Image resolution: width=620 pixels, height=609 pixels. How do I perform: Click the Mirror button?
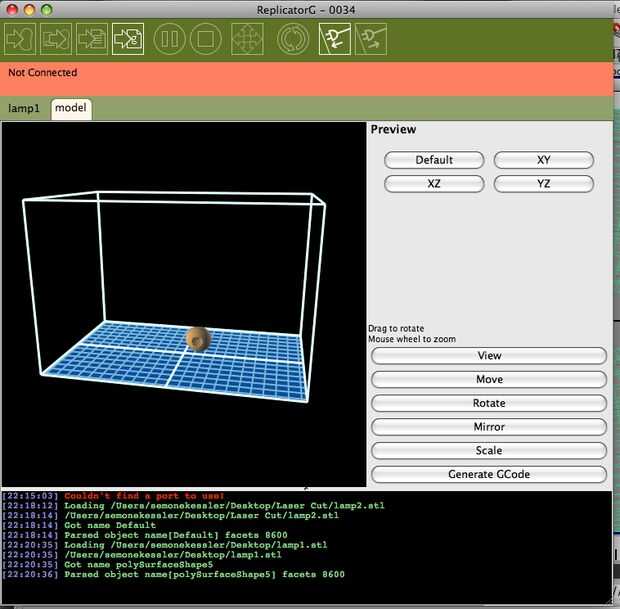tap(489, 427)
